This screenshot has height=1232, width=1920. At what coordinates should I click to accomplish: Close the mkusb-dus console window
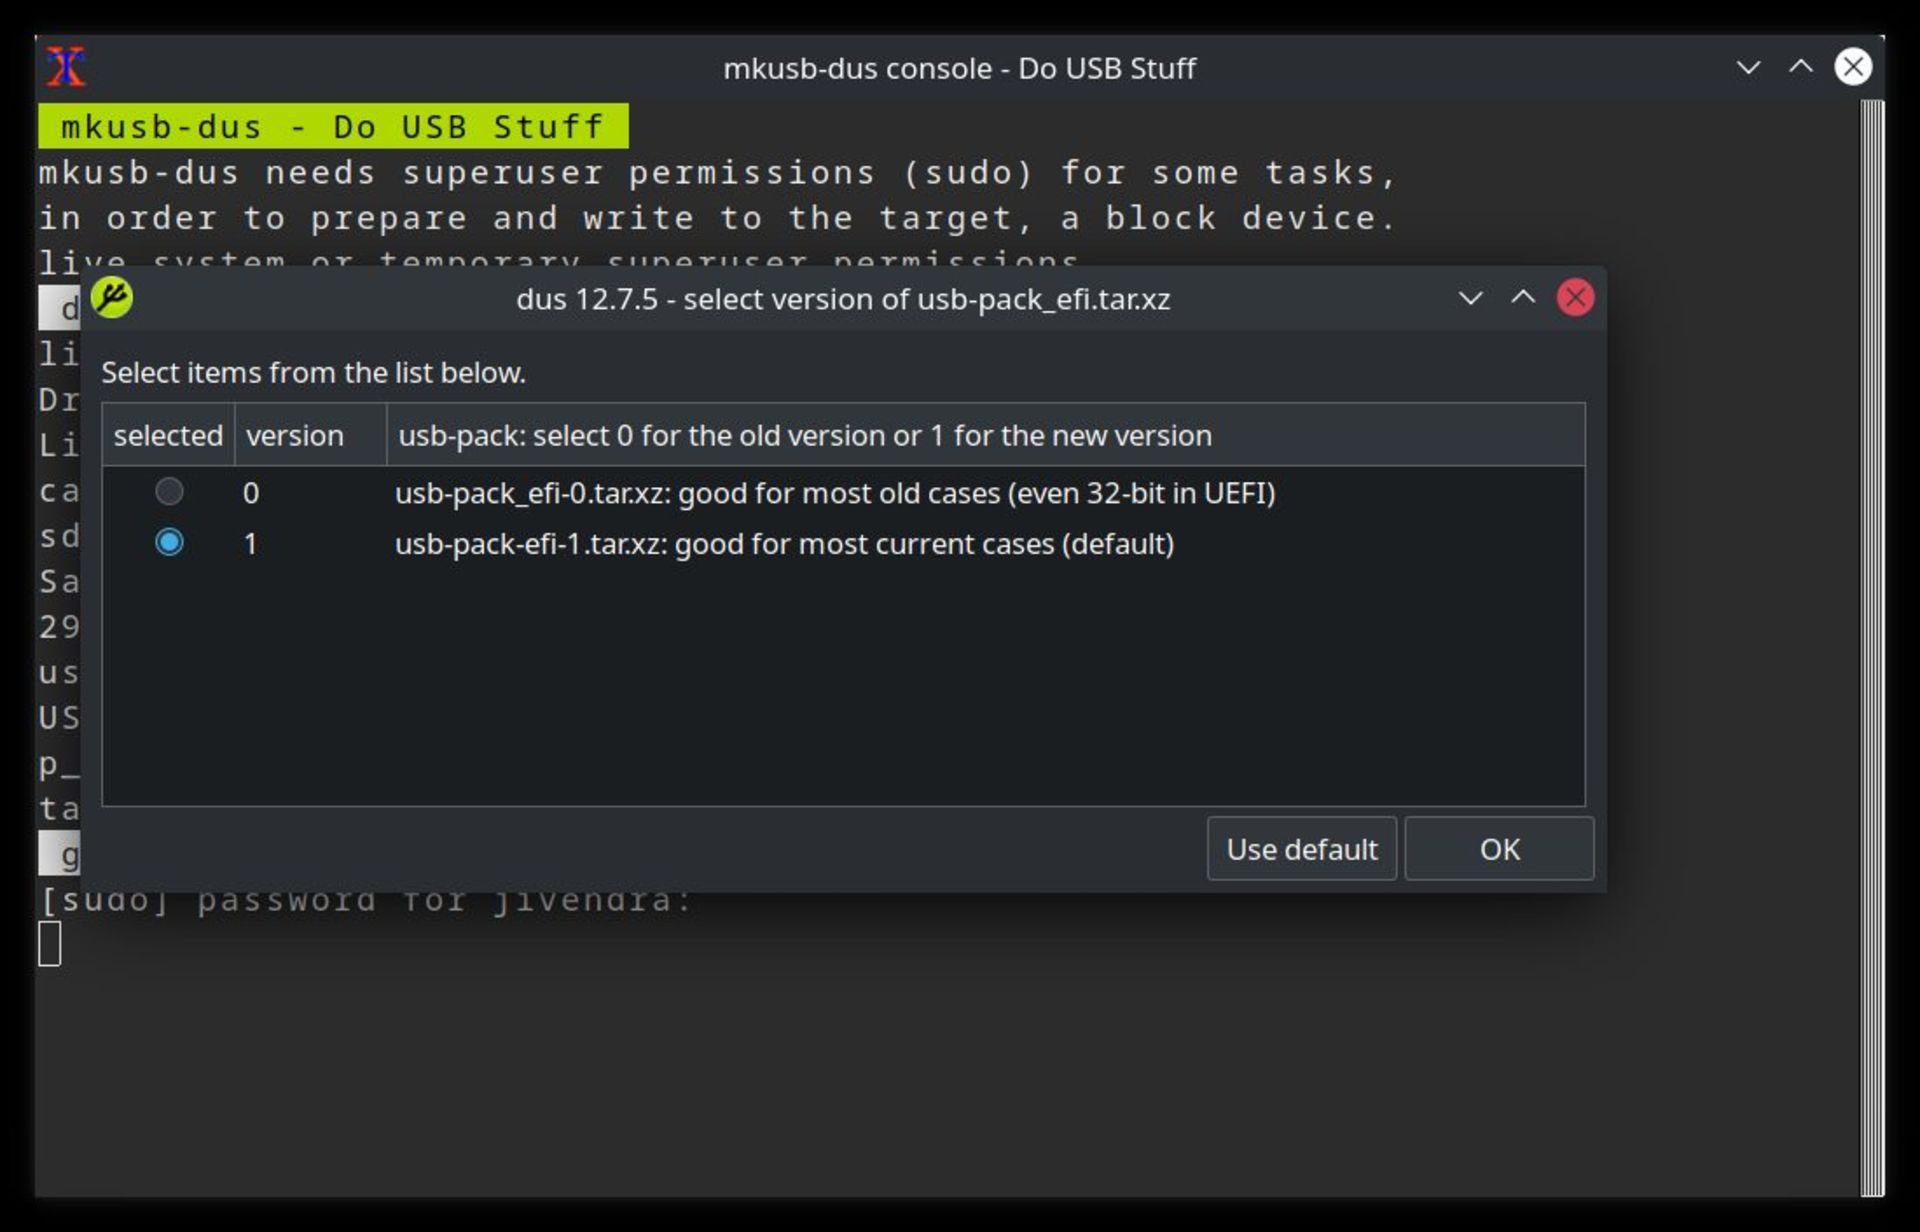1853,67
